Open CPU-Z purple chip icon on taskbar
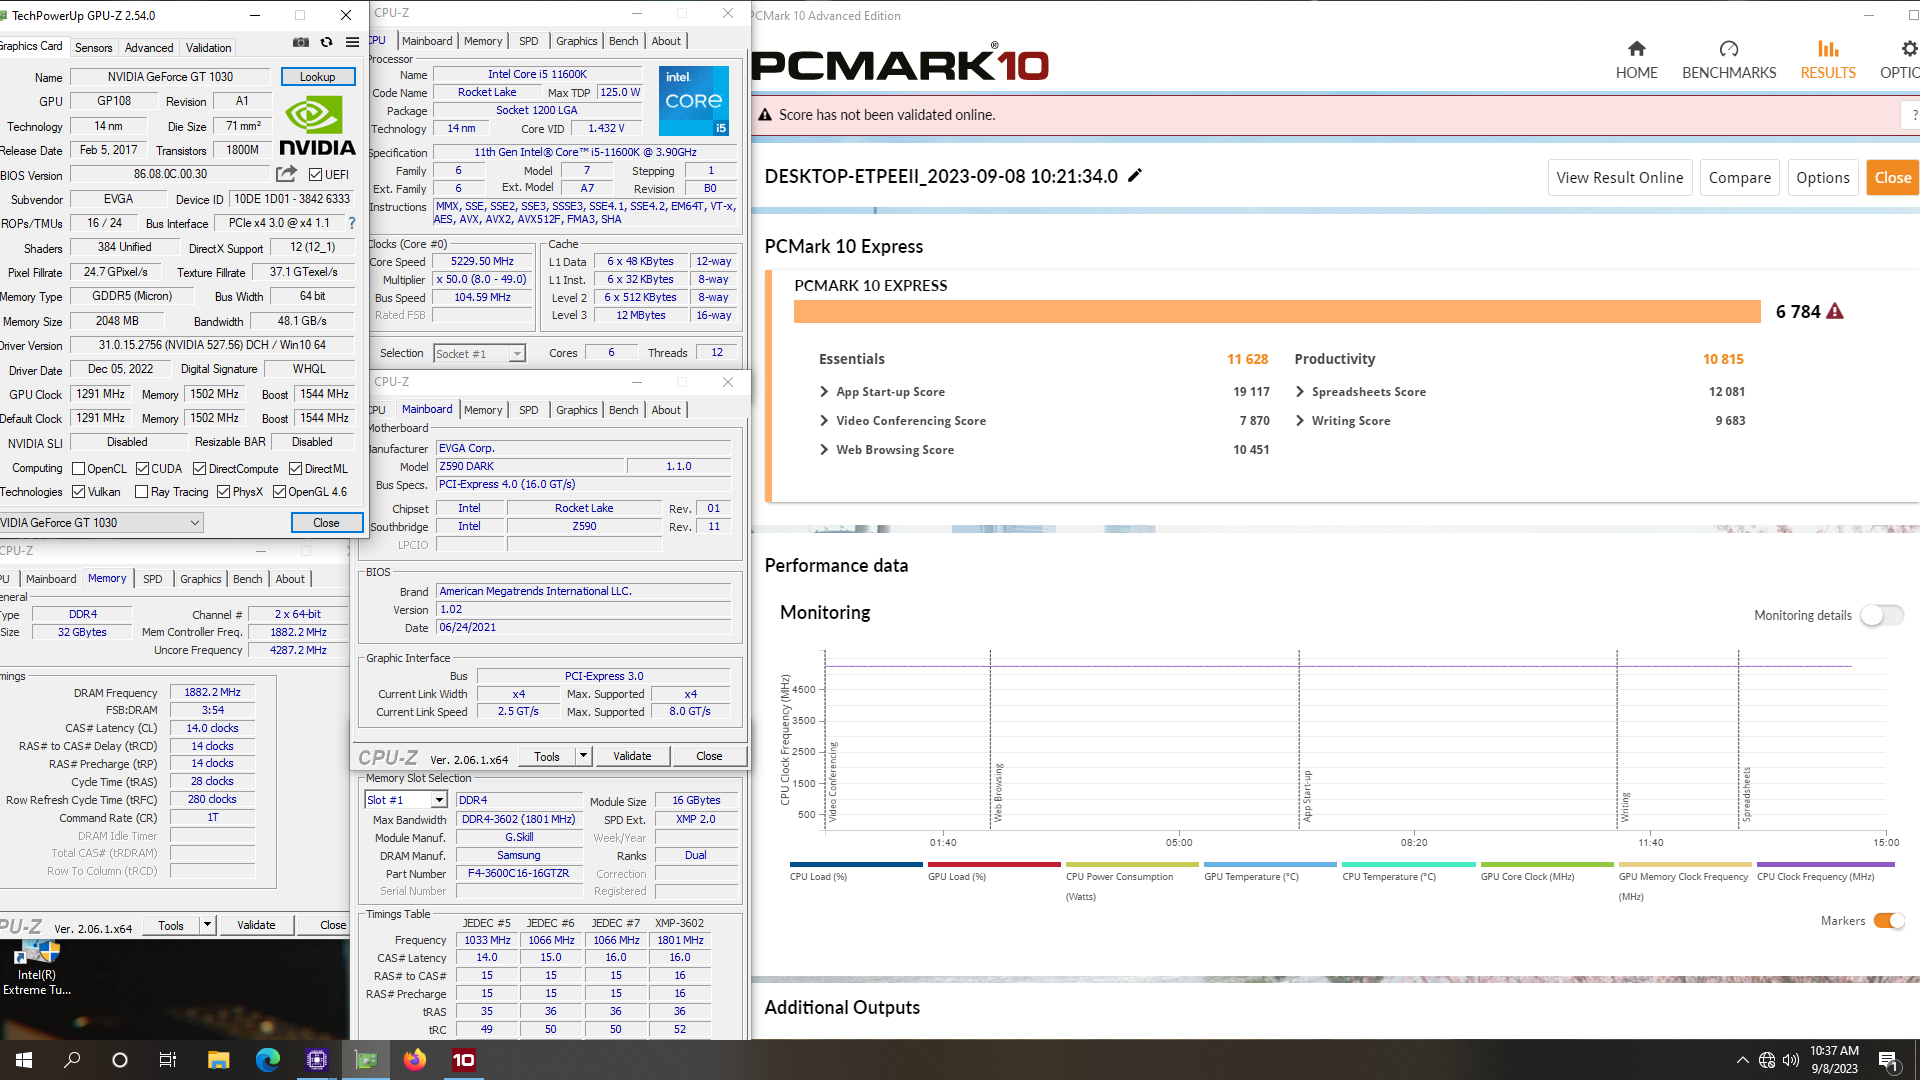The width and height of the screenshot is (1920, 1080). 317,1060
